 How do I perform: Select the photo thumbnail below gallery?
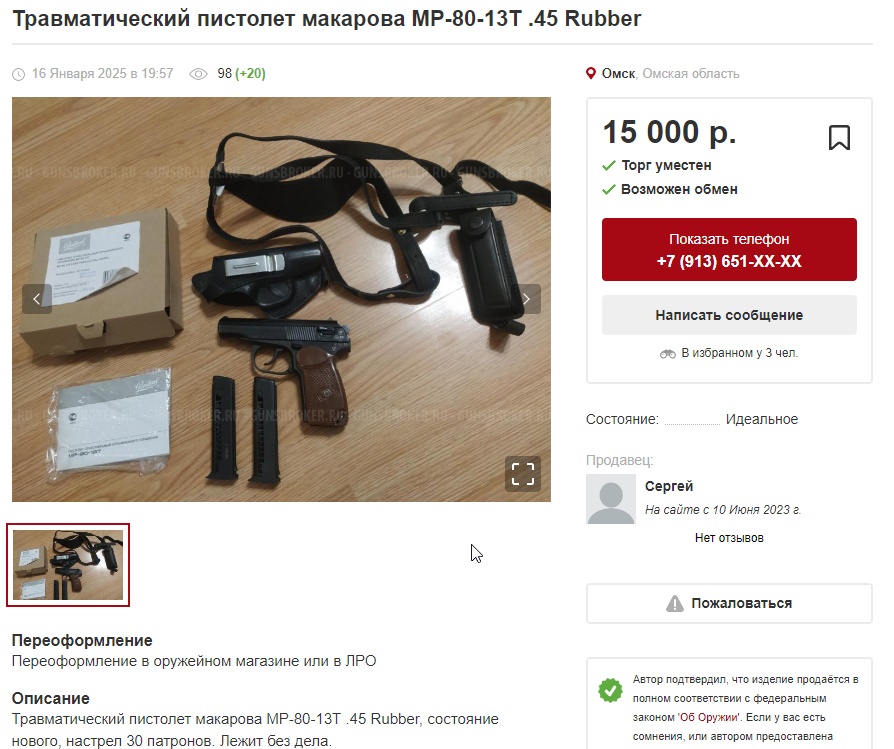(68, 565)
